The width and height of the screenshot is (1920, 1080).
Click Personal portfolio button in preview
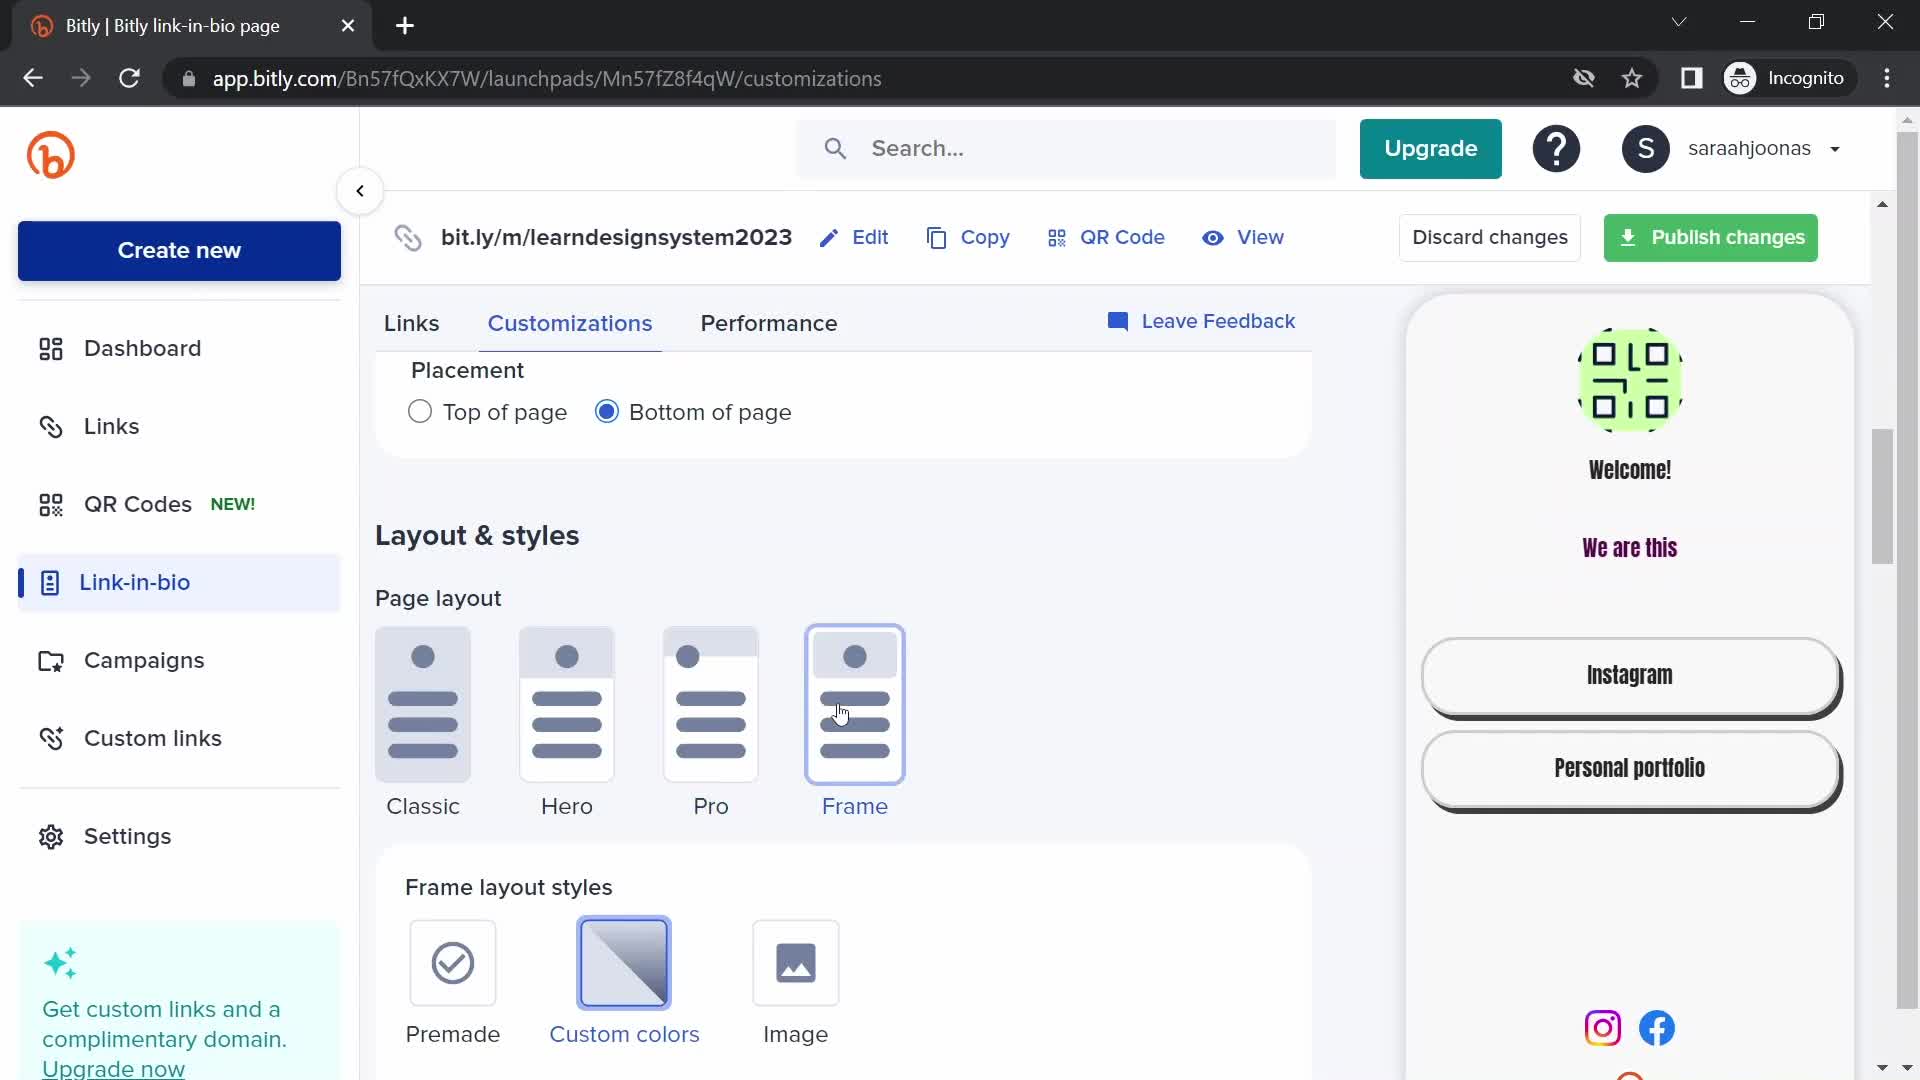pos(1630,769)
